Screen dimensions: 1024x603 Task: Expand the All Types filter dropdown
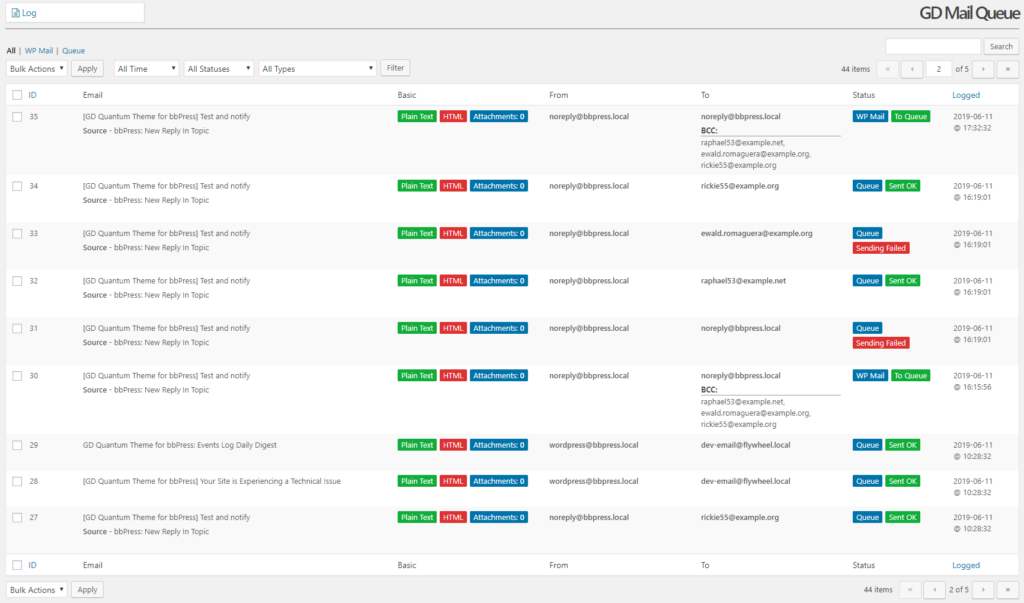(317, 68)
